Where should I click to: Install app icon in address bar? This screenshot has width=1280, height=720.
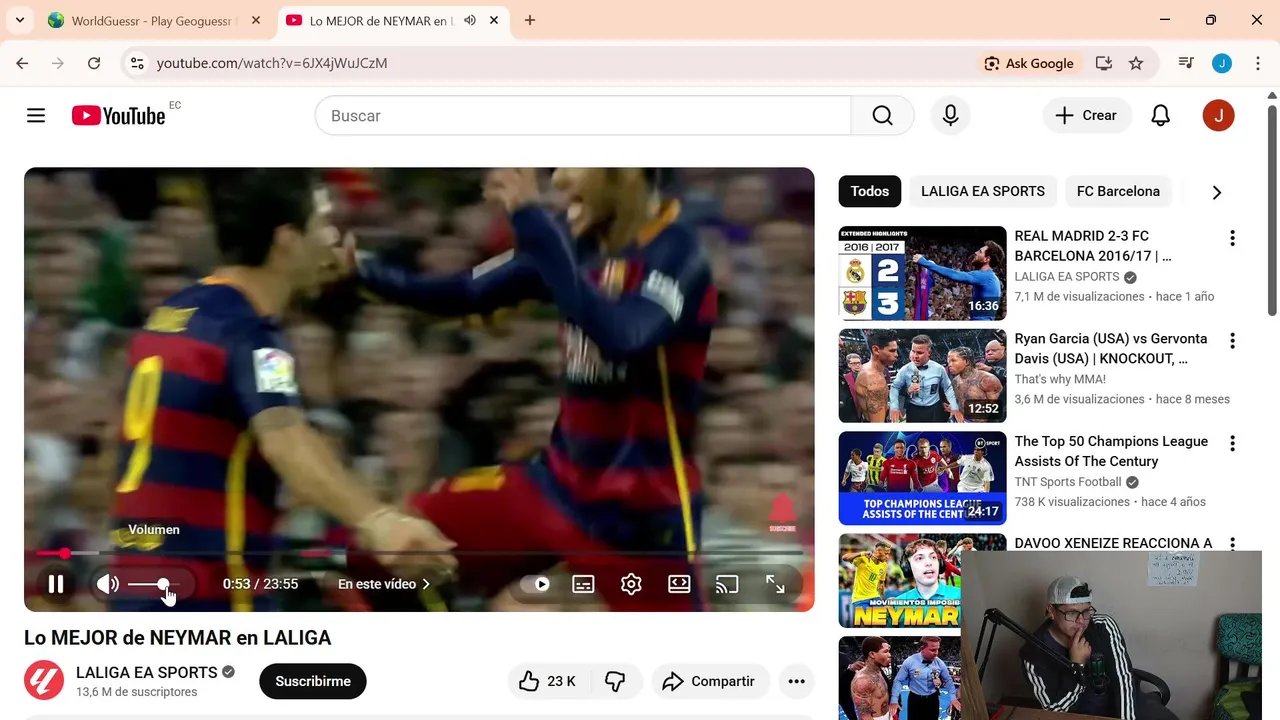click(x=1104, y=63)
